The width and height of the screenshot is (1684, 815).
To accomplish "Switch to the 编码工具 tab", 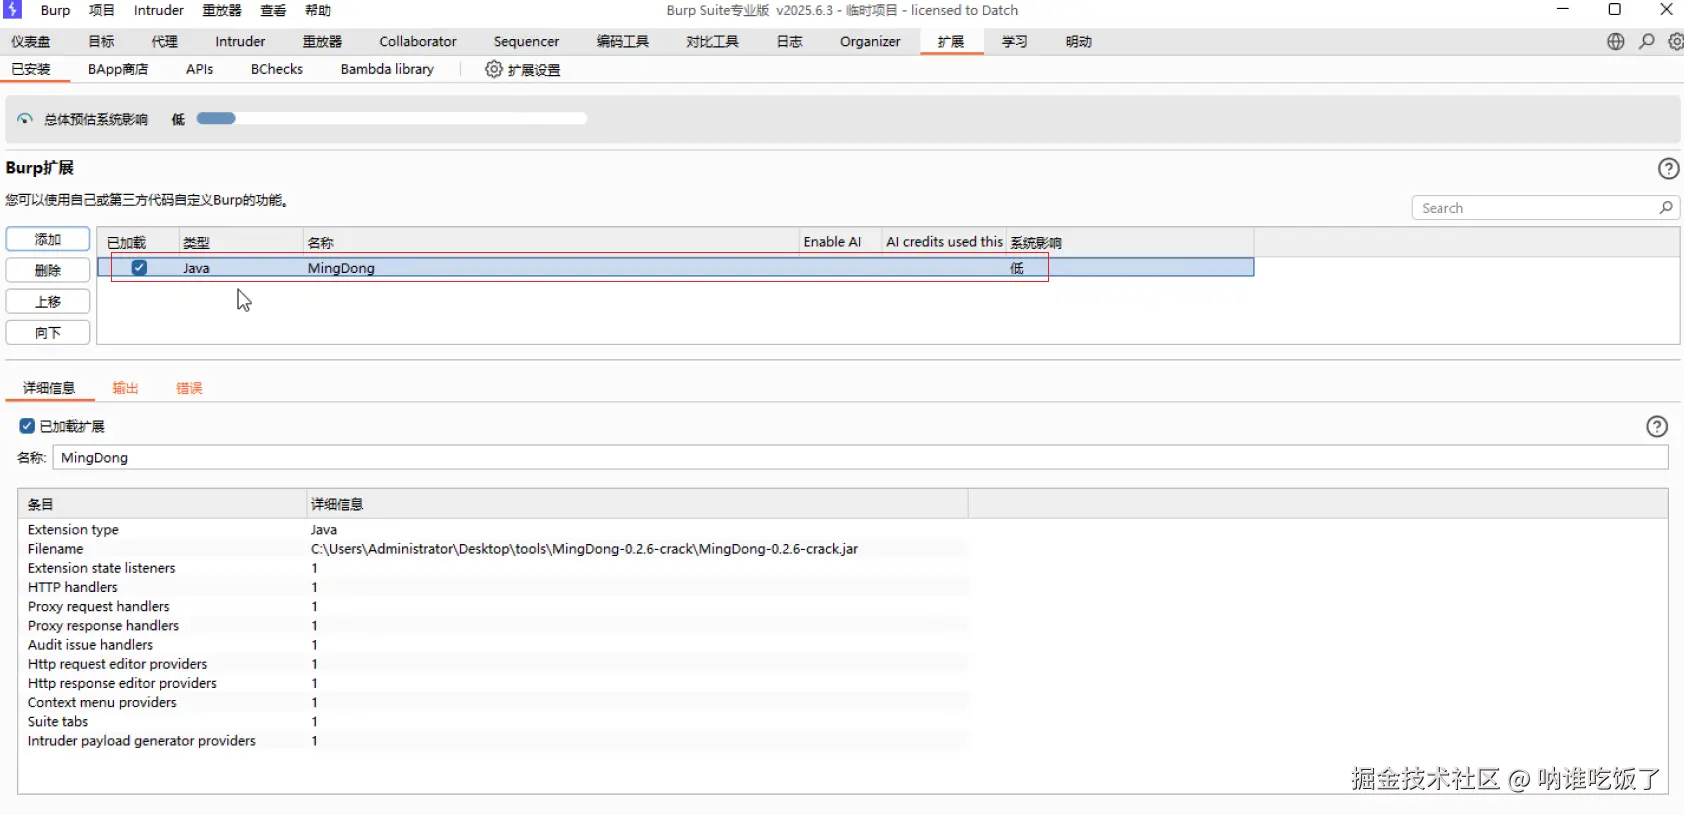I will click(623, 41).
